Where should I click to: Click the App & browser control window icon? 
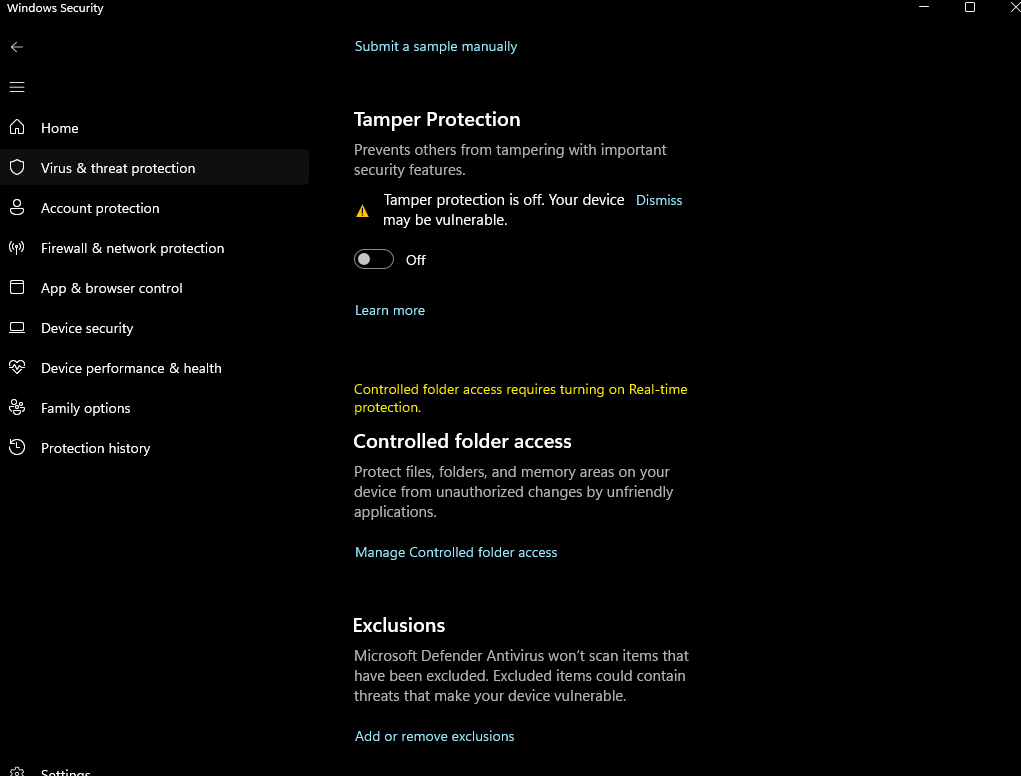[17, 288]
